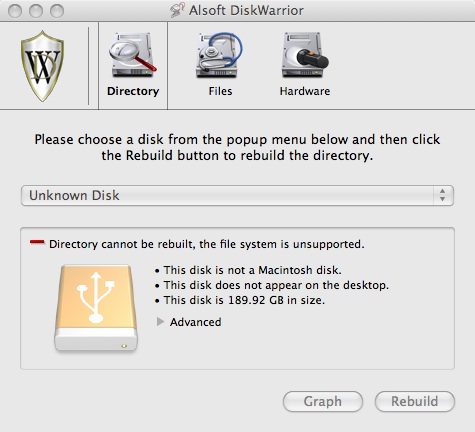Click the red minus status indicator
This screenshot has height=432, width=475.
37,242
